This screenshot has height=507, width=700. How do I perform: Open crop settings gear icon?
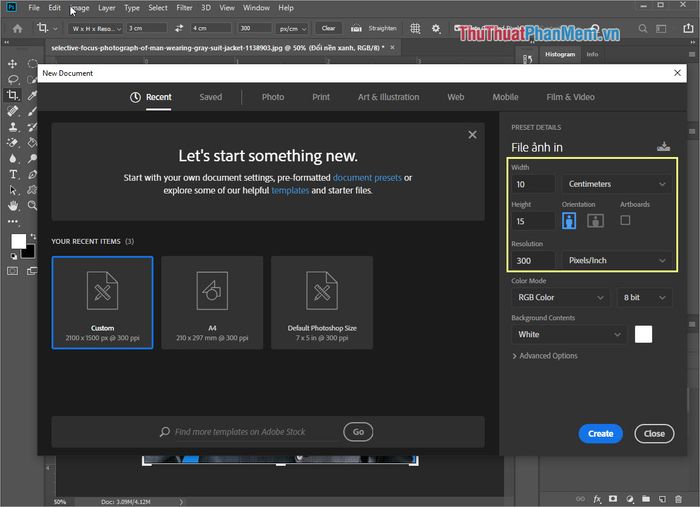point(436,29)
